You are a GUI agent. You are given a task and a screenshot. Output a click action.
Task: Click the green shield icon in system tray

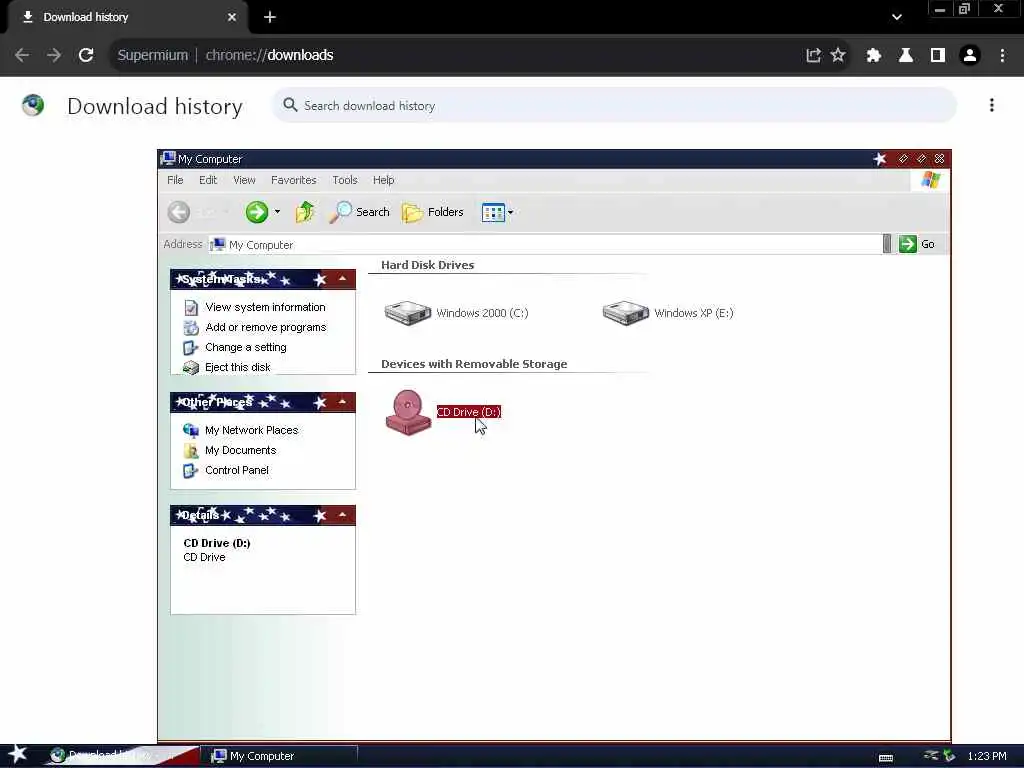949,756
